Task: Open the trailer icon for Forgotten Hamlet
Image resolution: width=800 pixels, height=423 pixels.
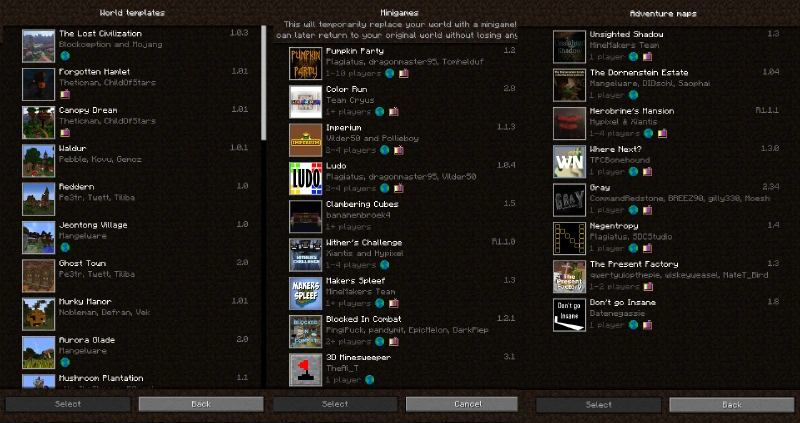Action: [64, 94]
